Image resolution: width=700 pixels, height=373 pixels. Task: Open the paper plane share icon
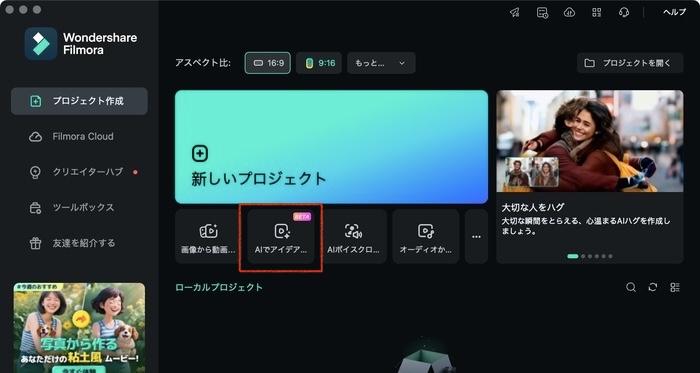click(x=515, y=12)
